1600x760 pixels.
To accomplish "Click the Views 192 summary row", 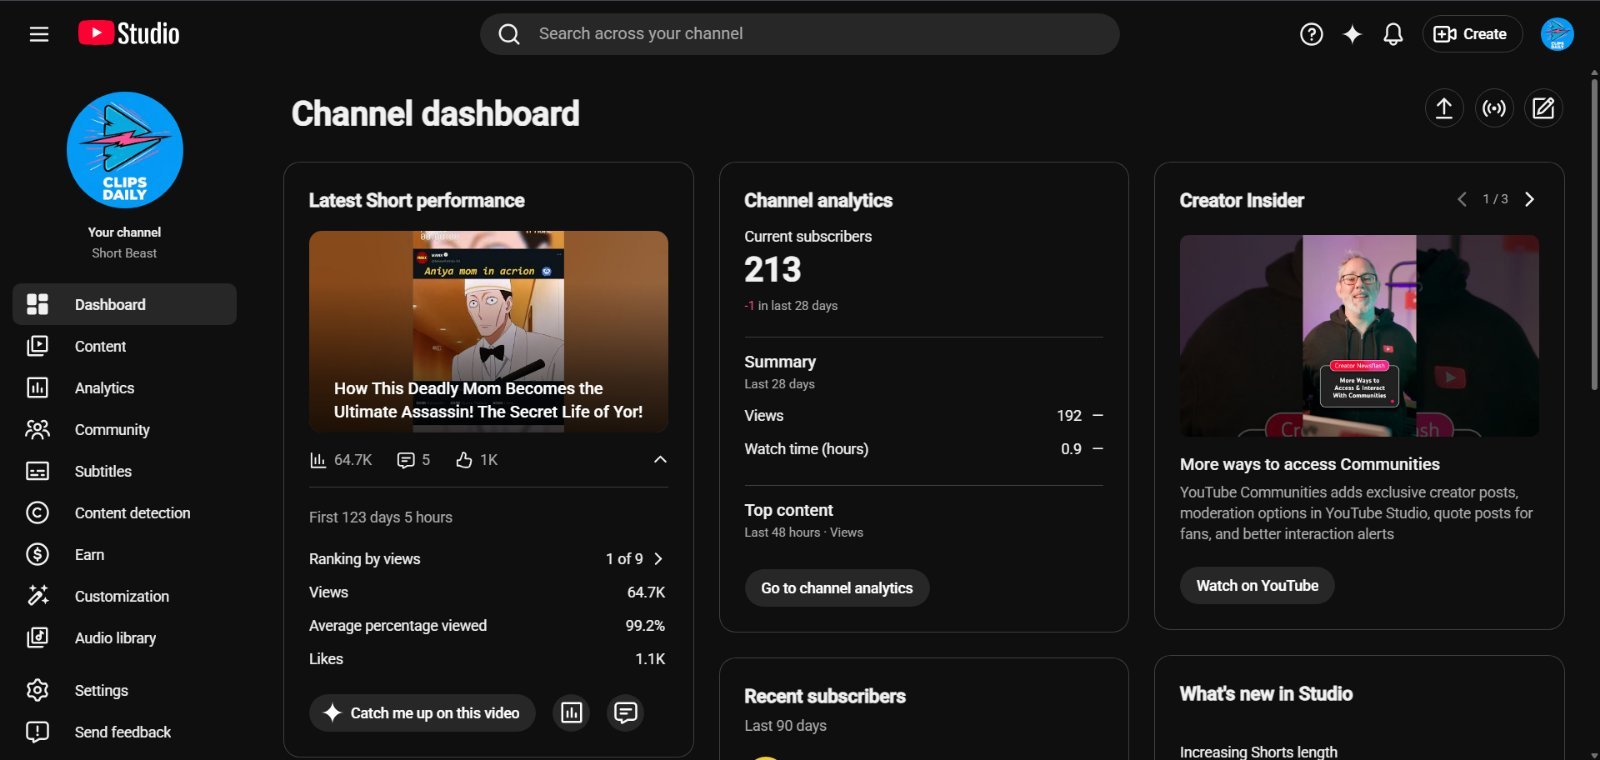I will (924, 415).
